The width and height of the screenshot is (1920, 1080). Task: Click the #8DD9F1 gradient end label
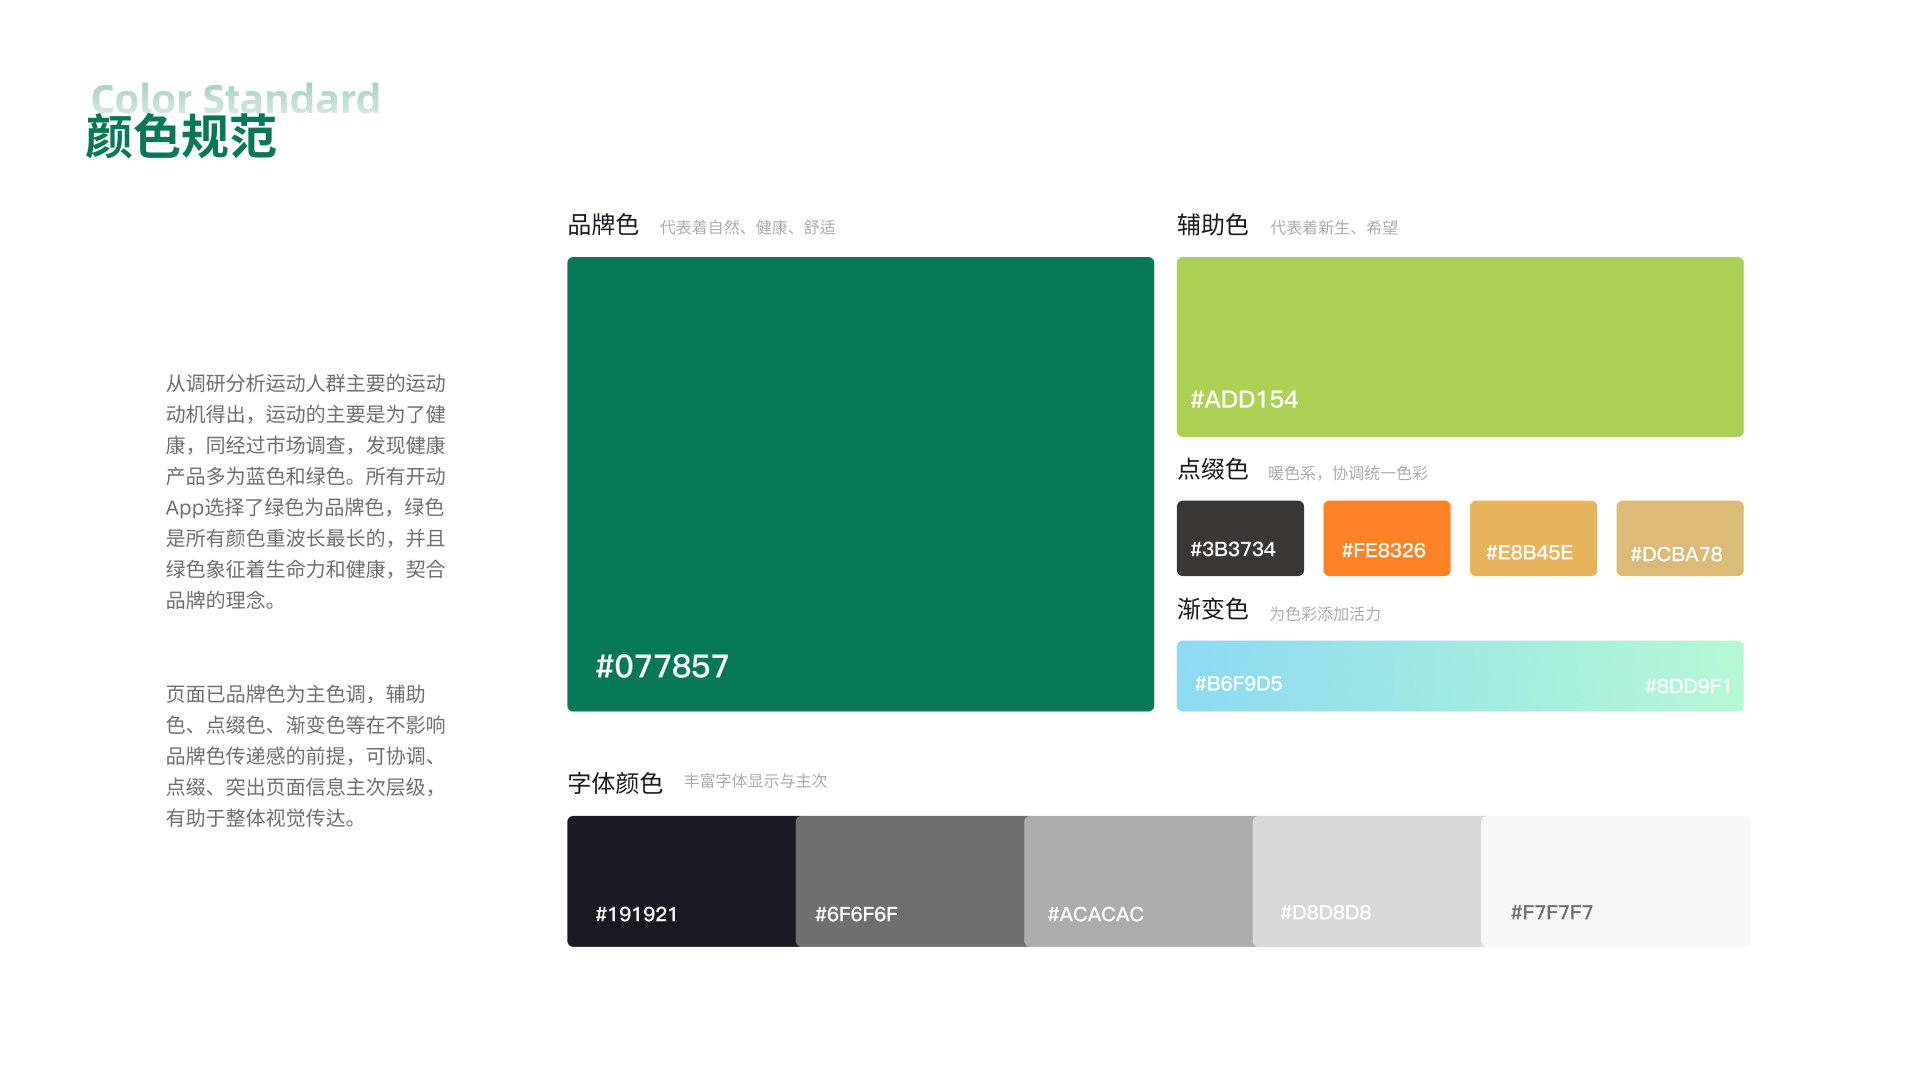(x=1687, y=686)
